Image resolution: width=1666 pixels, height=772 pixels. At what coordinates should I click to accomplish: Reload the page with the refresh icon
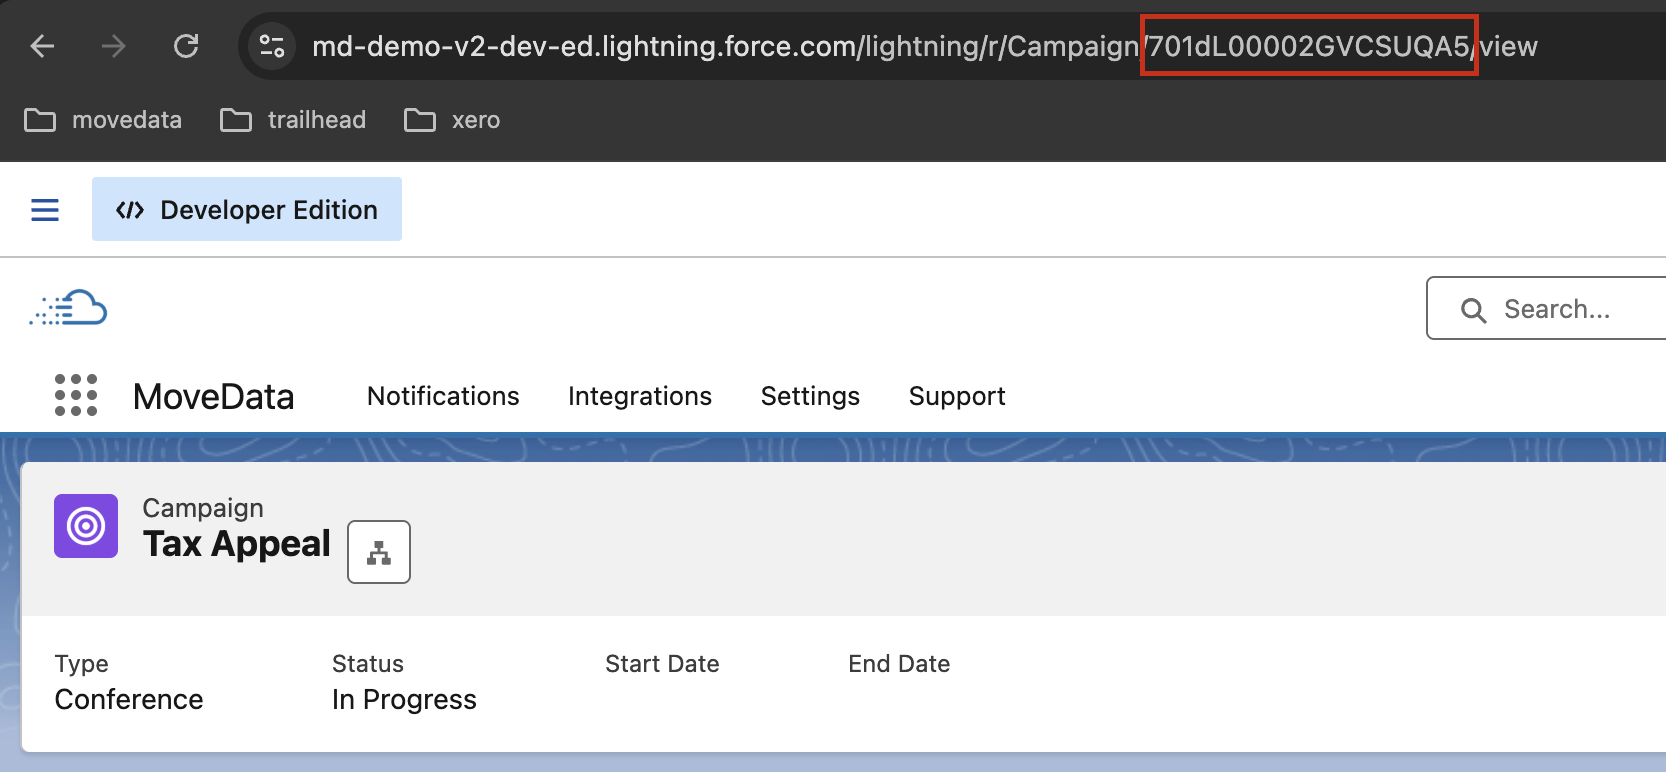point(186,46)
